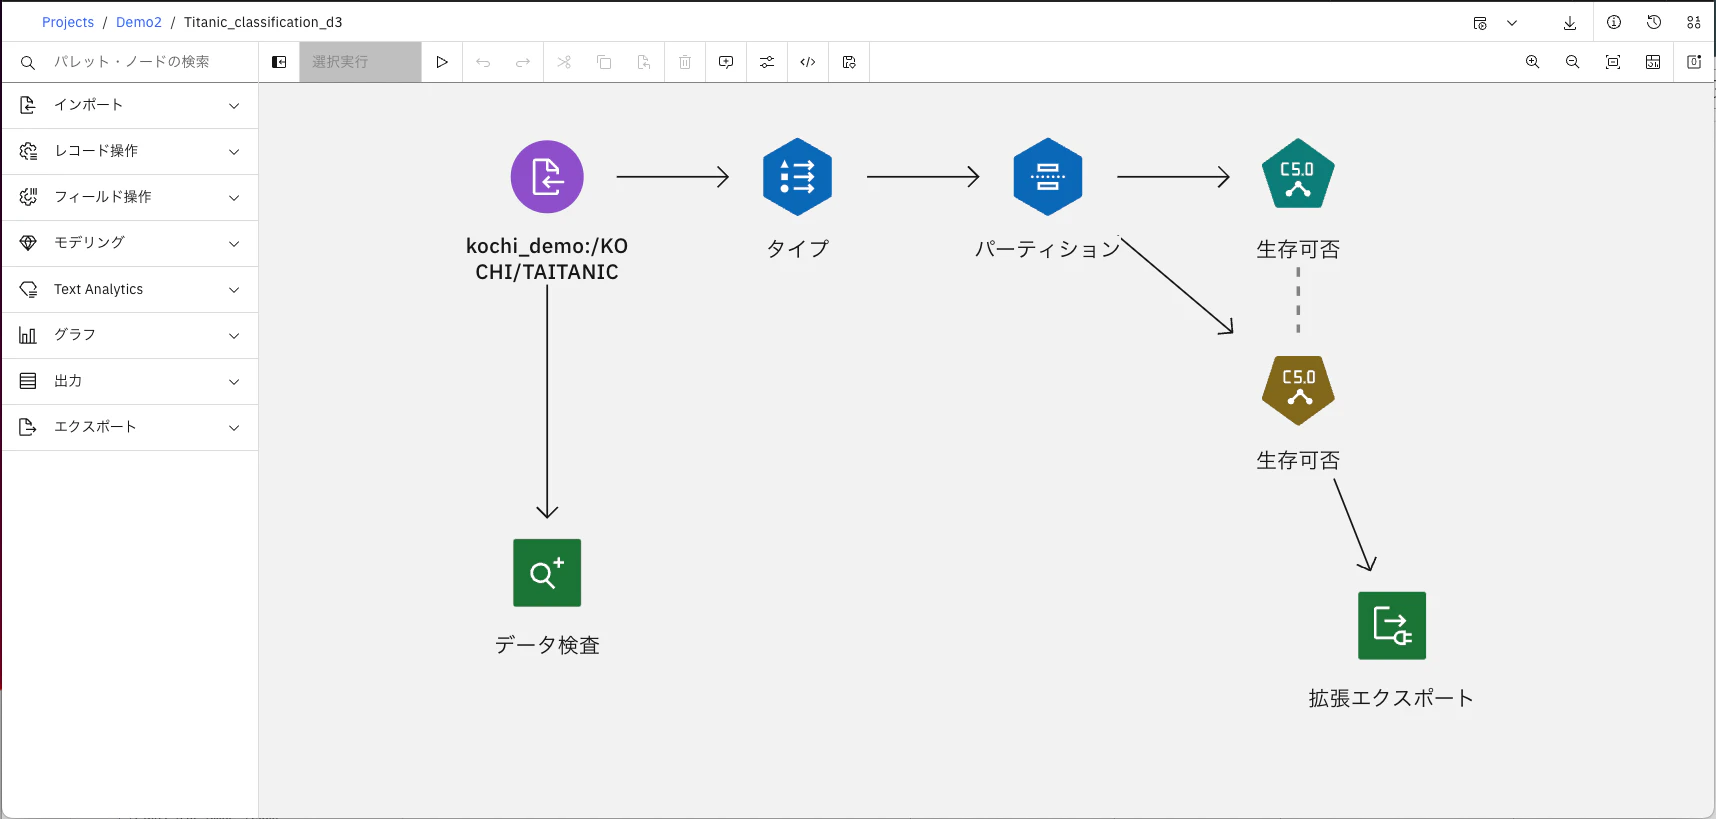Click the データ検査 node label
1716x819 pixels.
tap(547, 645)
